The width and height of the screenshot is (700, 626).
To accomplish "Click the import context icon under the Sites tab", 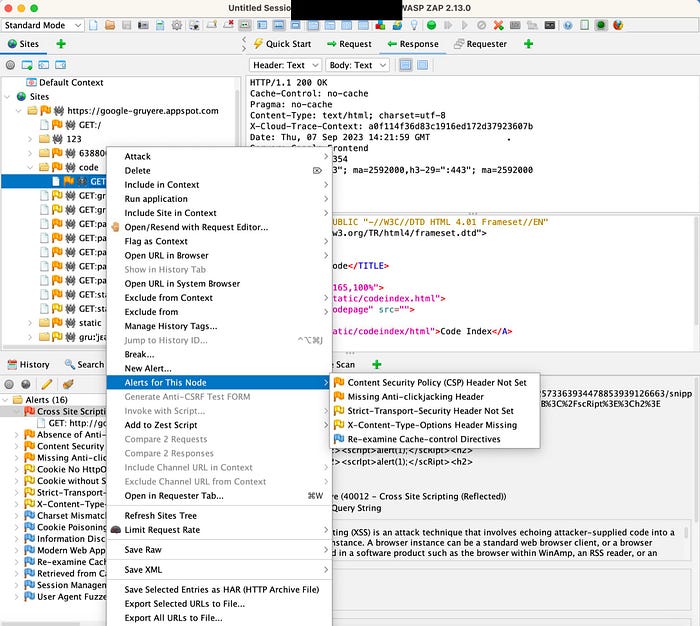I will click(43, 65).
